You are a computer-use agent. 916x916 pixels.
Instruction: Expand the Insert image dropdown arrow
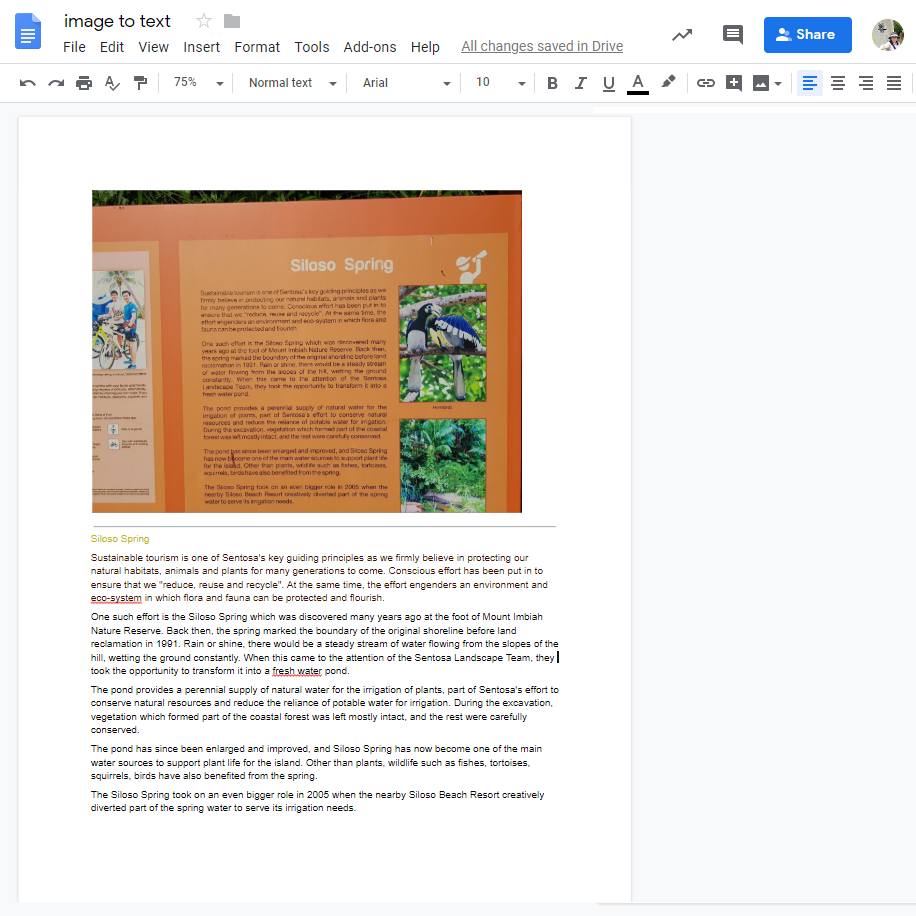pyautogui.click(x=778, y=84)
